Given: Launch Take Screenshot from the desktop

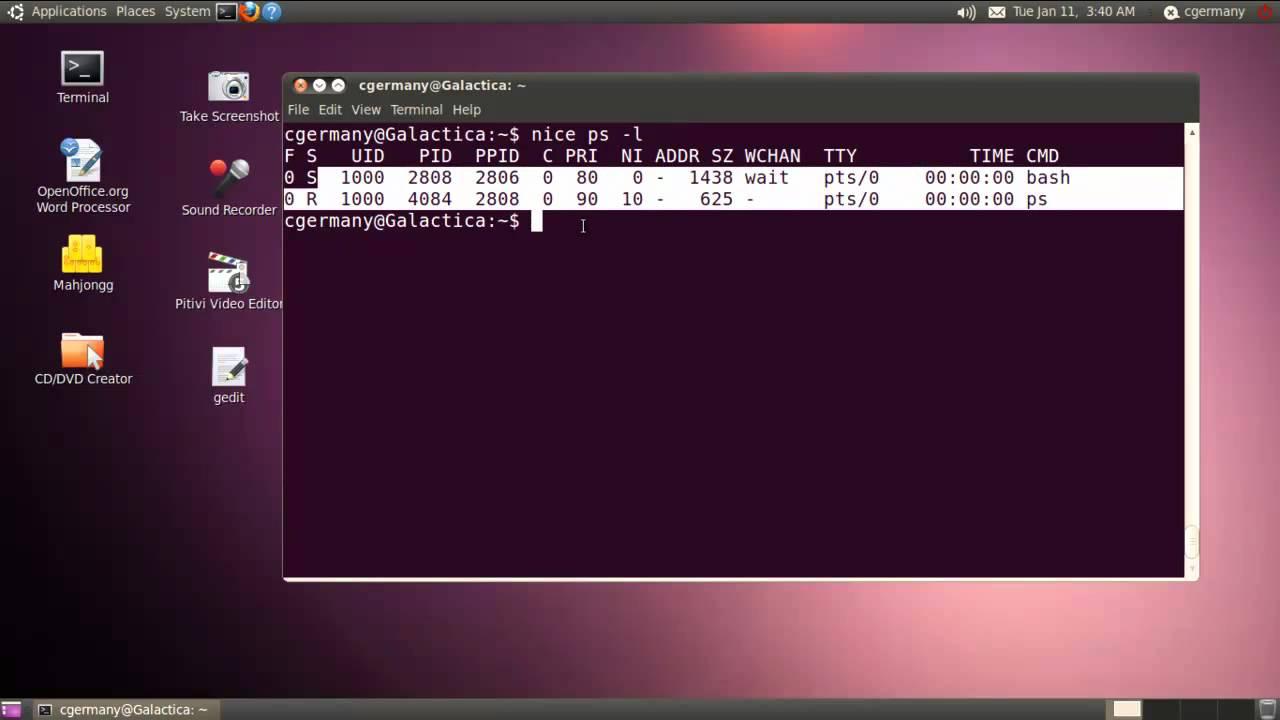Looking at the screenshot, I should pyautogui.click(x=228, y=88).
